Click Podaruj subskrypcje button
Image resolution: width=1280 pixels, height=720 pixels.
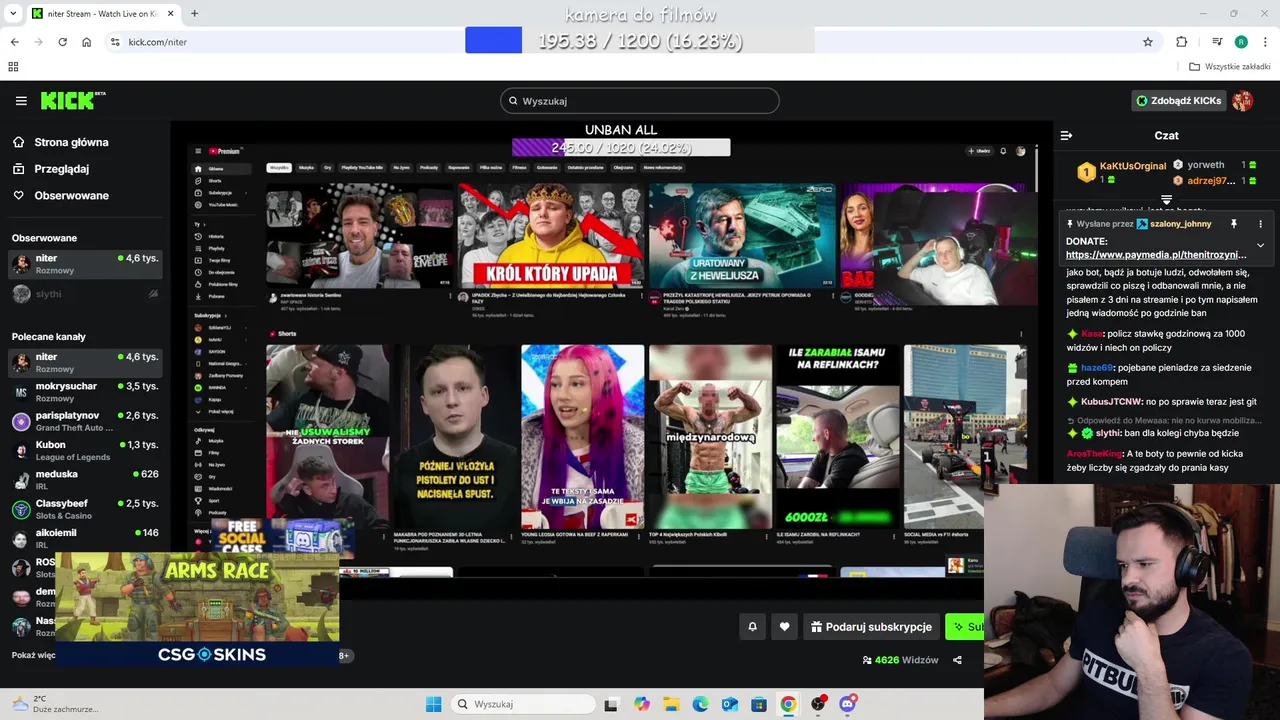tap(871, 627)
